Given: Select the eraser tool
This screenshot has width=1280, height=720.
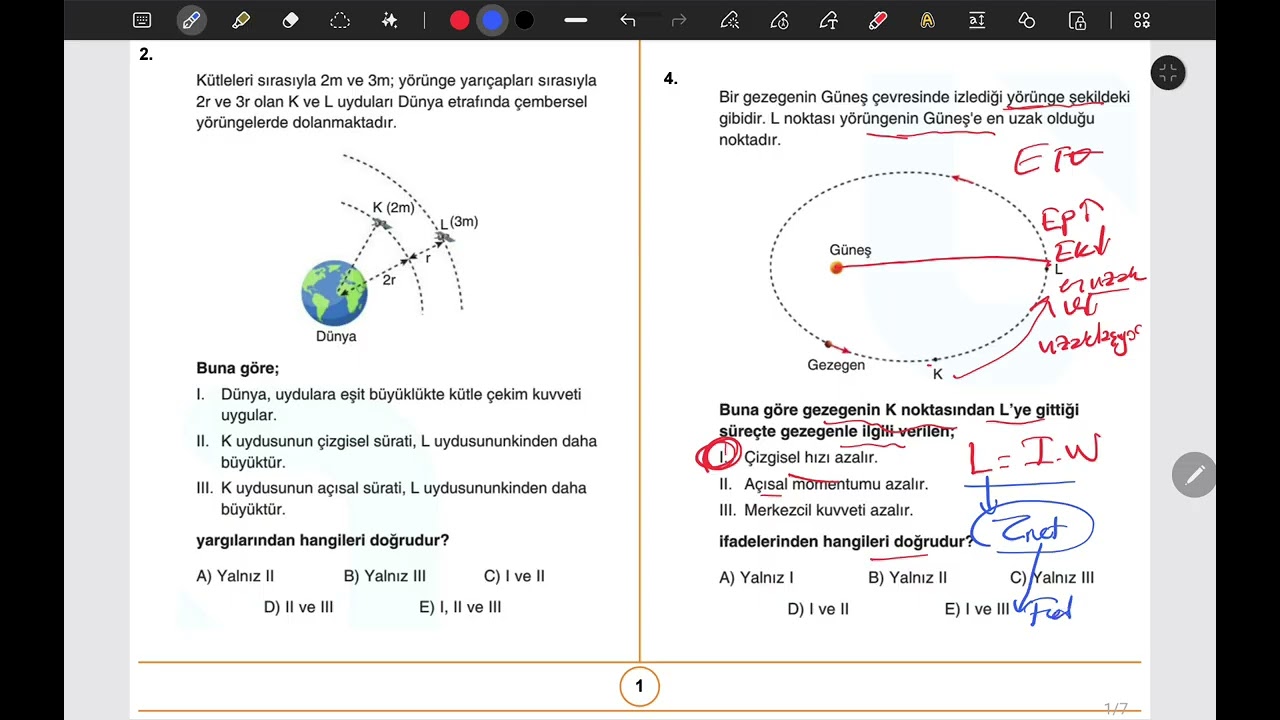Looking at the screenshot, I should point(290,20).
